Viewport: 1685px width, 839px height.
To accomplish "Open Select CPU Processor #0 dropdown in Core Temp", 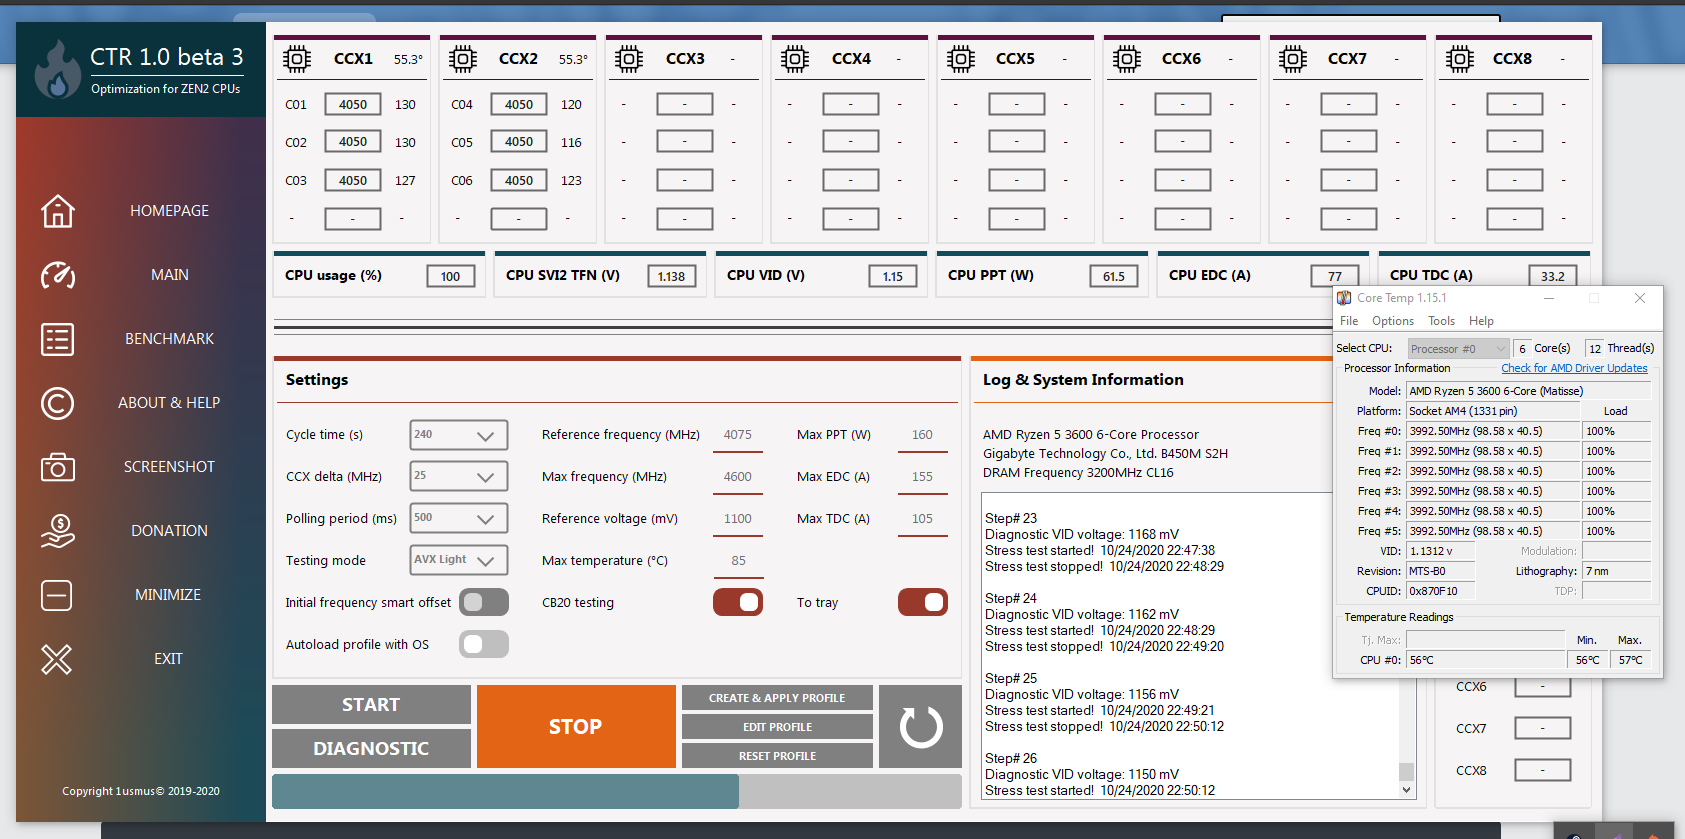I will [1457, 349].
